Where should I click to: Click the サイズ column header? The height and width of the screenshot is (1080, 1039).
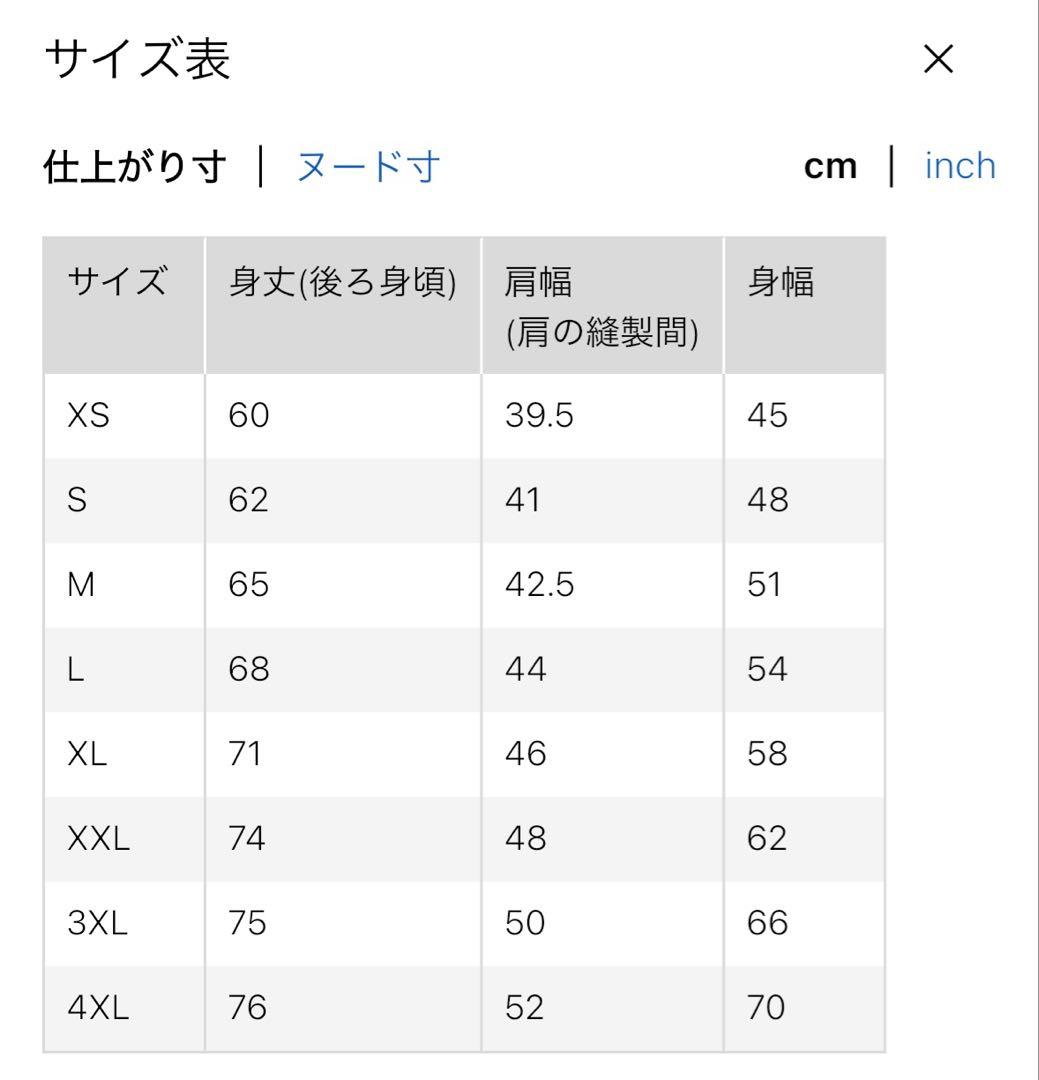[x=117, y=284]
